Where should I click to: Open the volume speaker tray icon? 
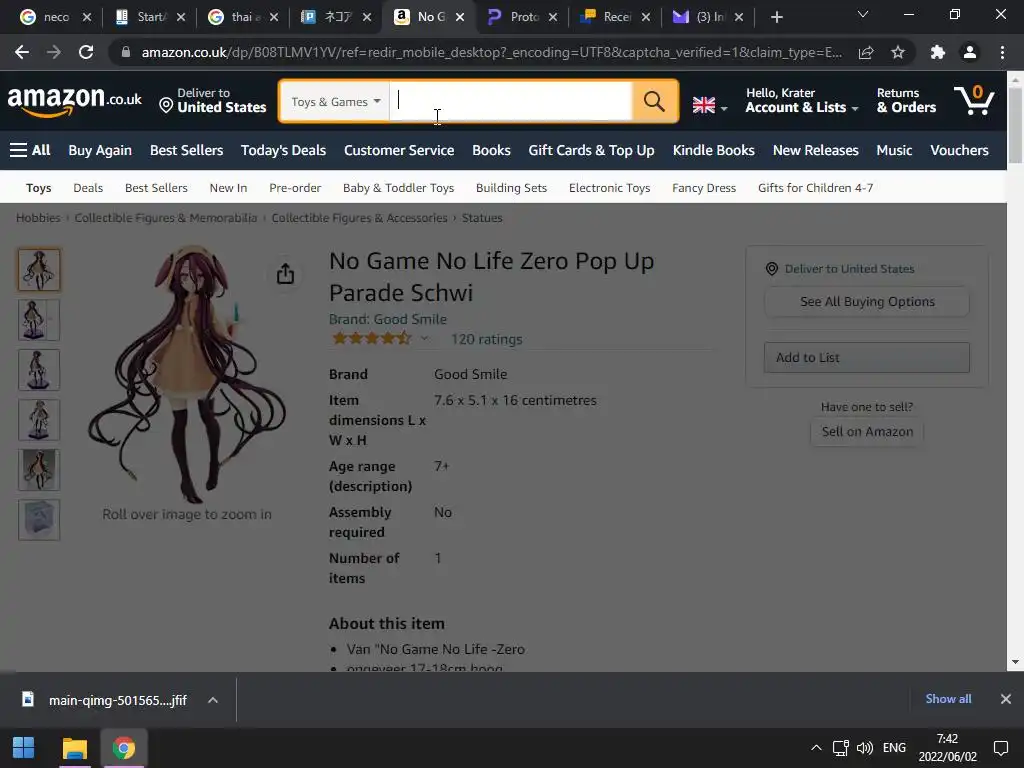point(865,748)
